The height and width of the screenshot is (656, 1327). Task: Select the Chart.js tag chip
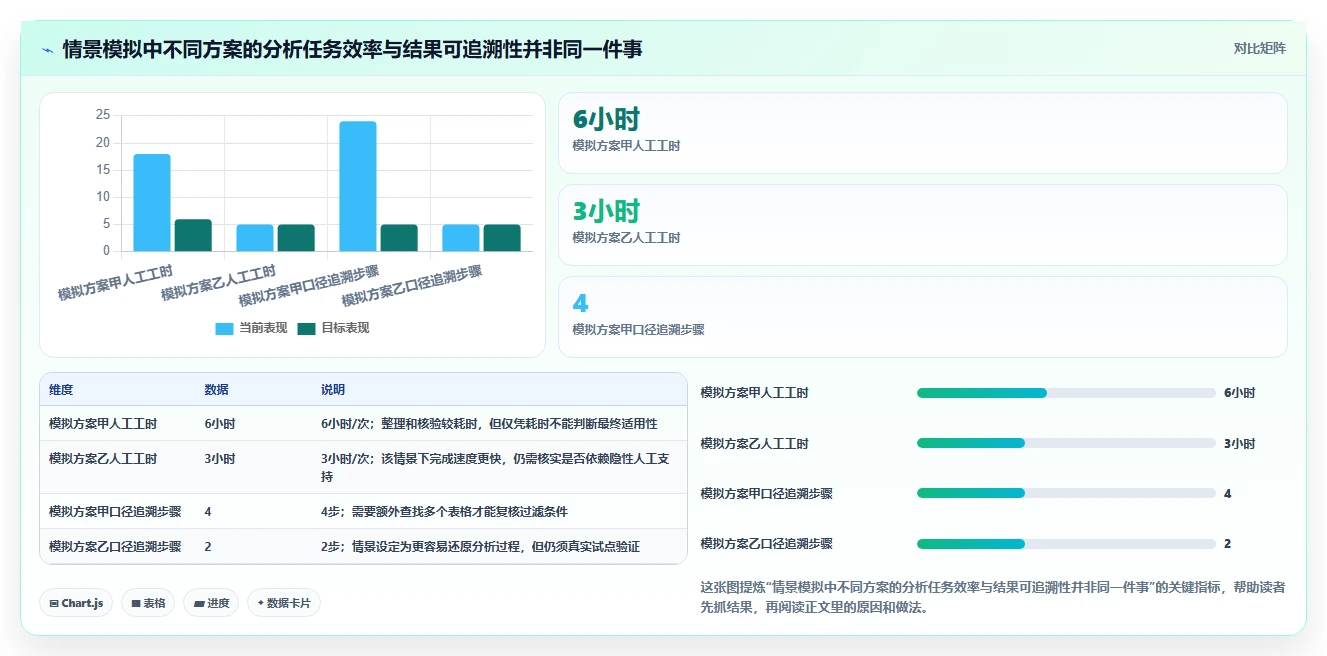click(x=76, y=603)
